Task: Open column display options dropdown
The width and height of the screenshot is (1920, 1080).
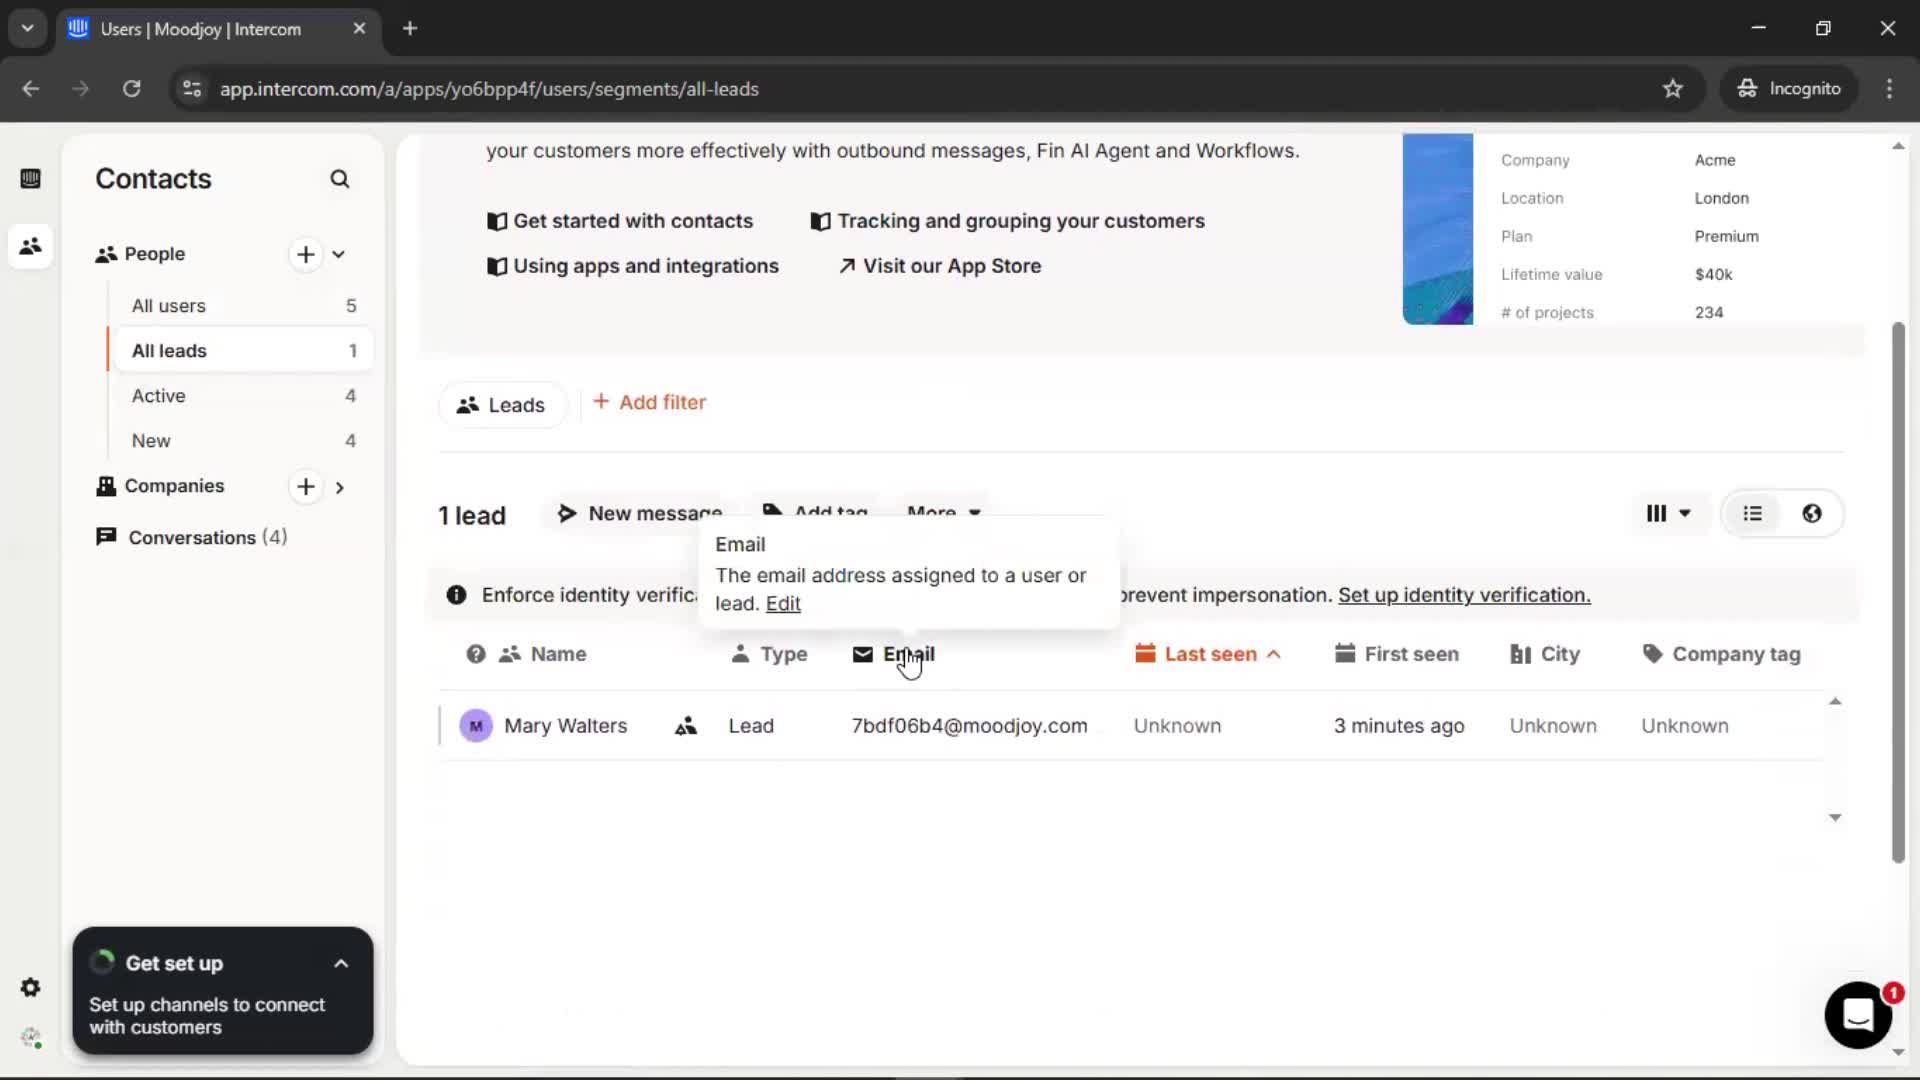Action: click(1668, 514)
